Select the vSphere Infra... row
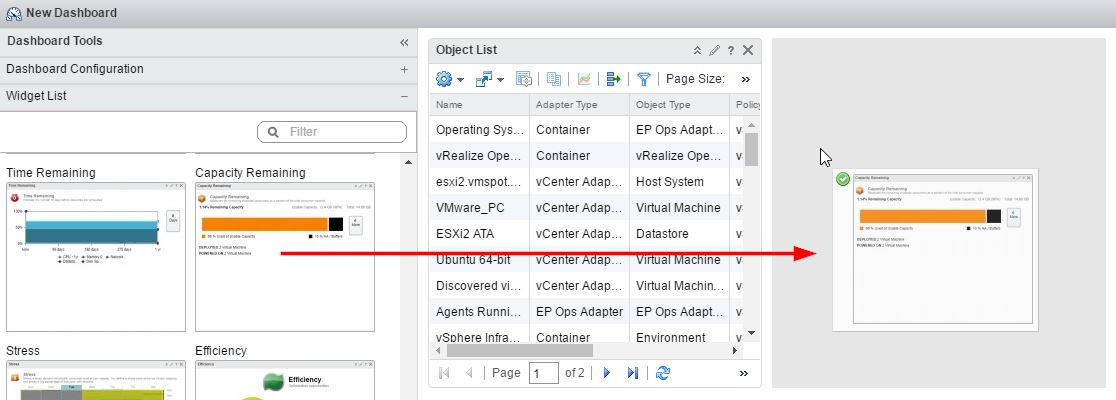Image resolution: width=1116 pixels, height=400 pixels. (586, 336)
